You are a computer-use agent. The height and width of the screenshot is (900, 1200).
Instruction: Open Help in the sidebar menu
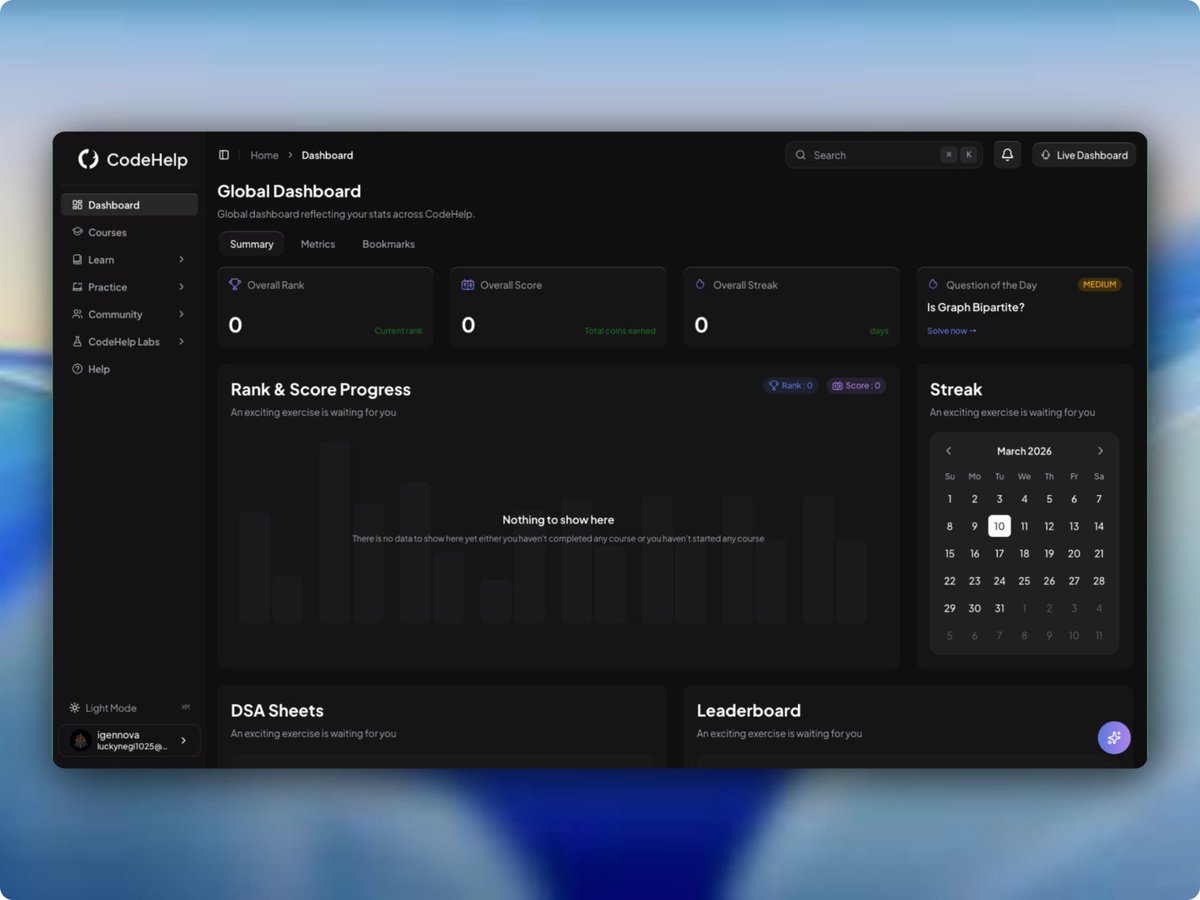(x=129, y=369)
